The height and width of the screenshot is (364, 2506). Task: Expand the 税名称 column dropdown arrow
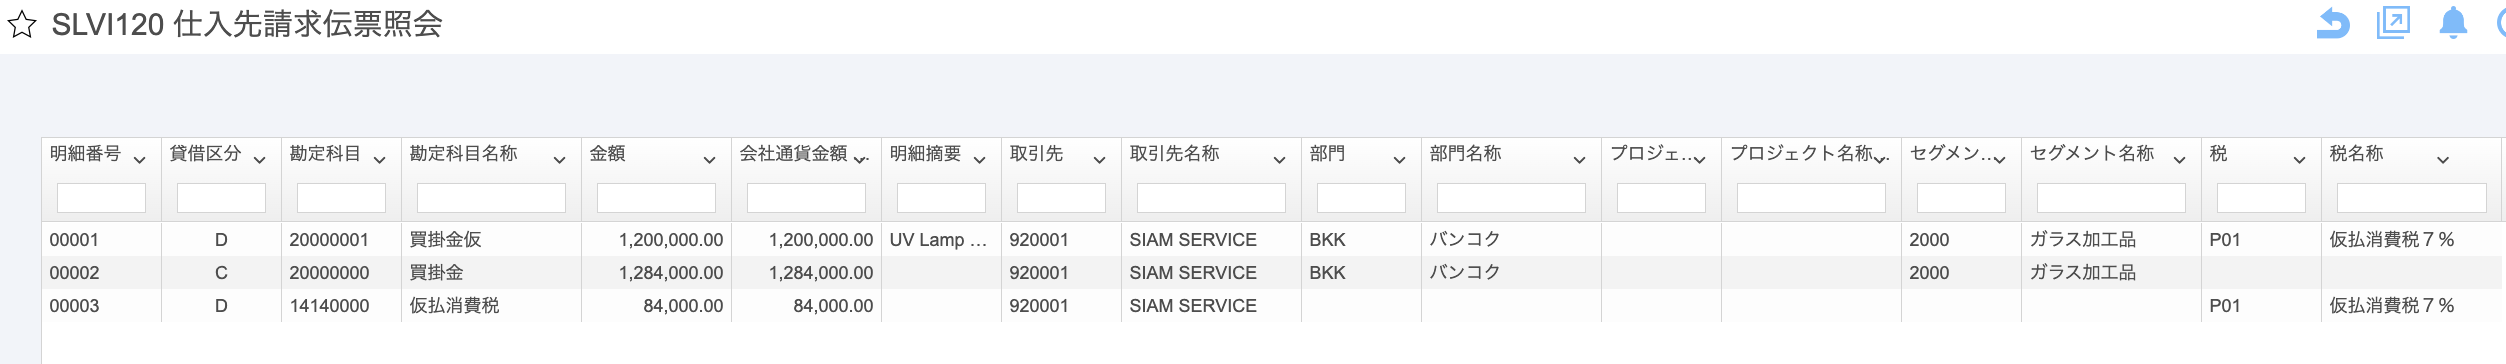tap(2443, 160)
